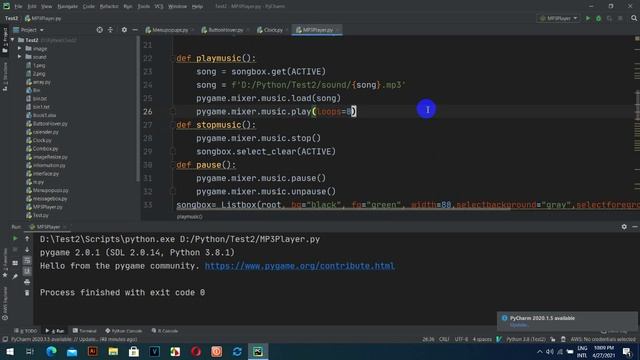
Task: Click the locate-file target icon in Project panel
Action: (100, 30)
